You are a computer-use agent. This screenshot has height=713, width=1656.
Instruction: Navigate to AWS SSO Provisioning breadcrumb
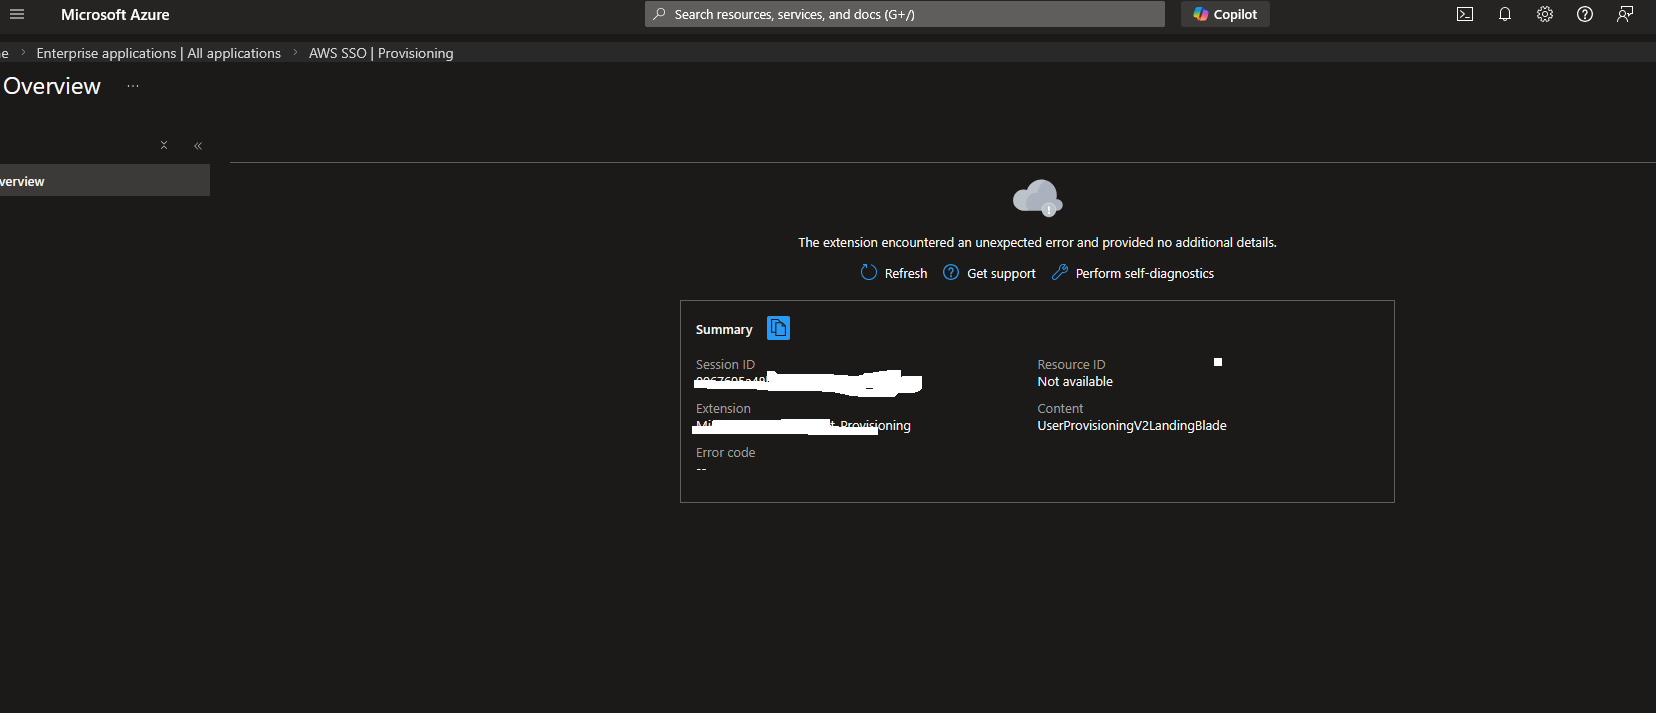click(381, 53)
